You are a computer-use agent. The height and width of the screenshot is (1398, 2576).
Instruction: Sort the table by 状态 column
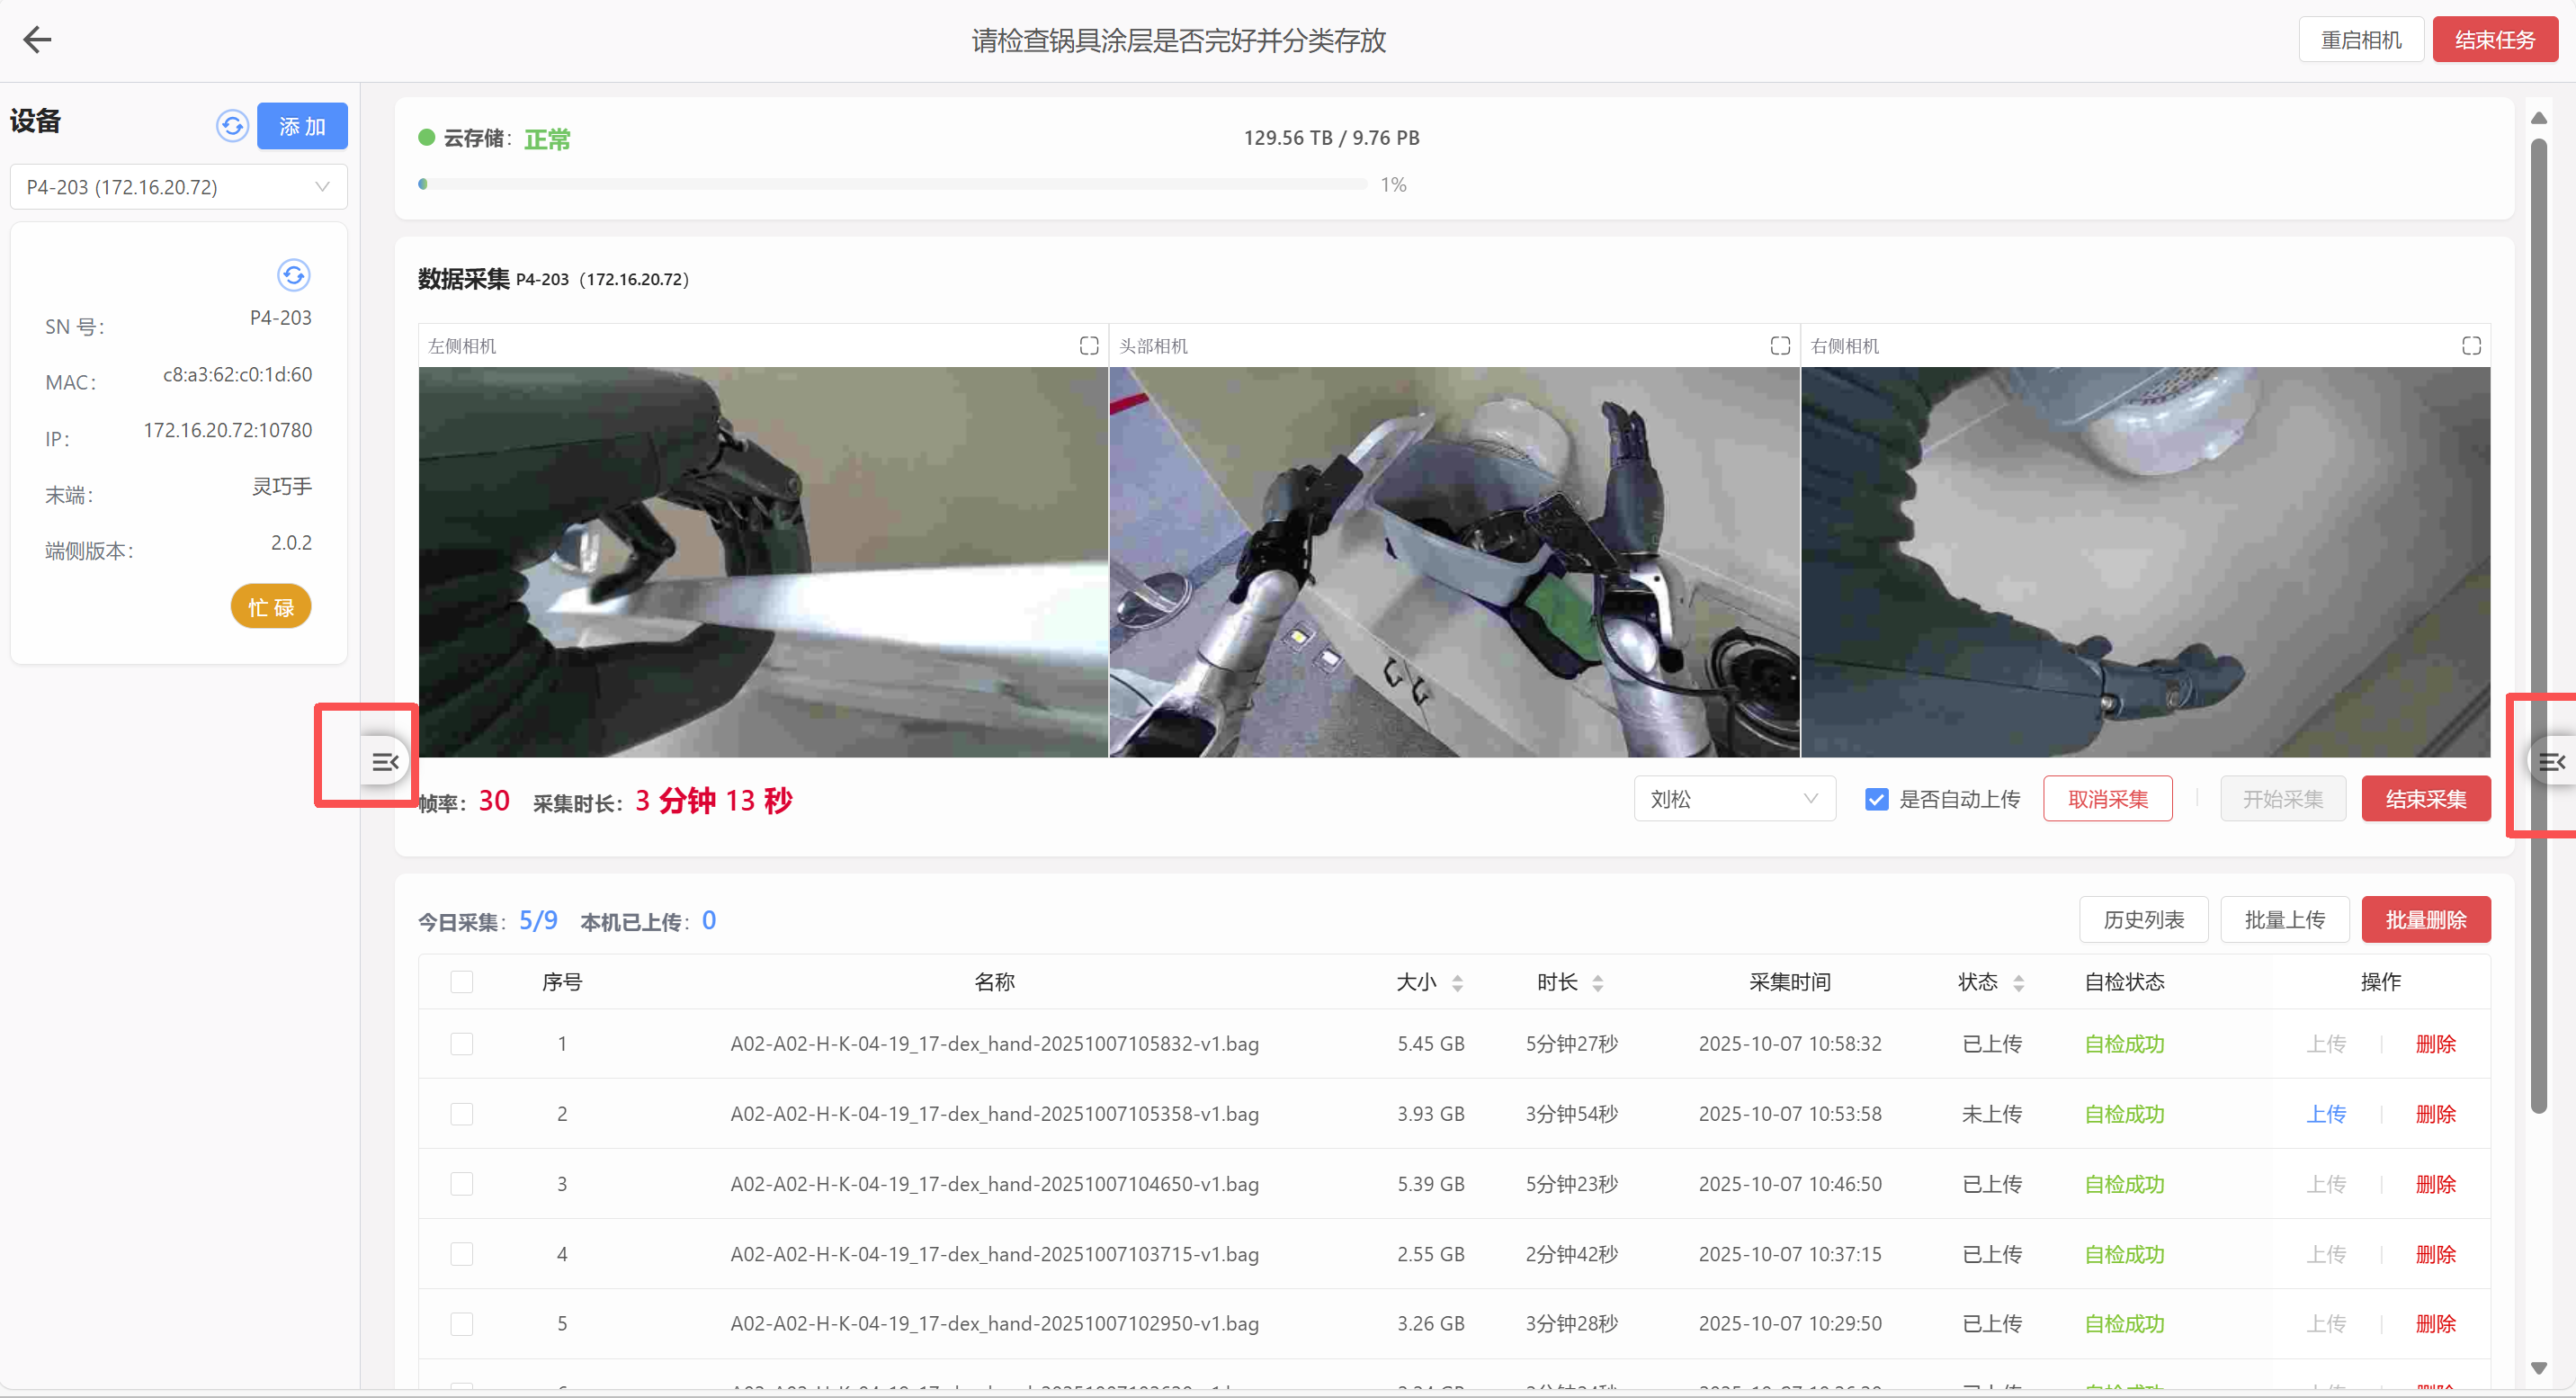(x=2018, y=983)
